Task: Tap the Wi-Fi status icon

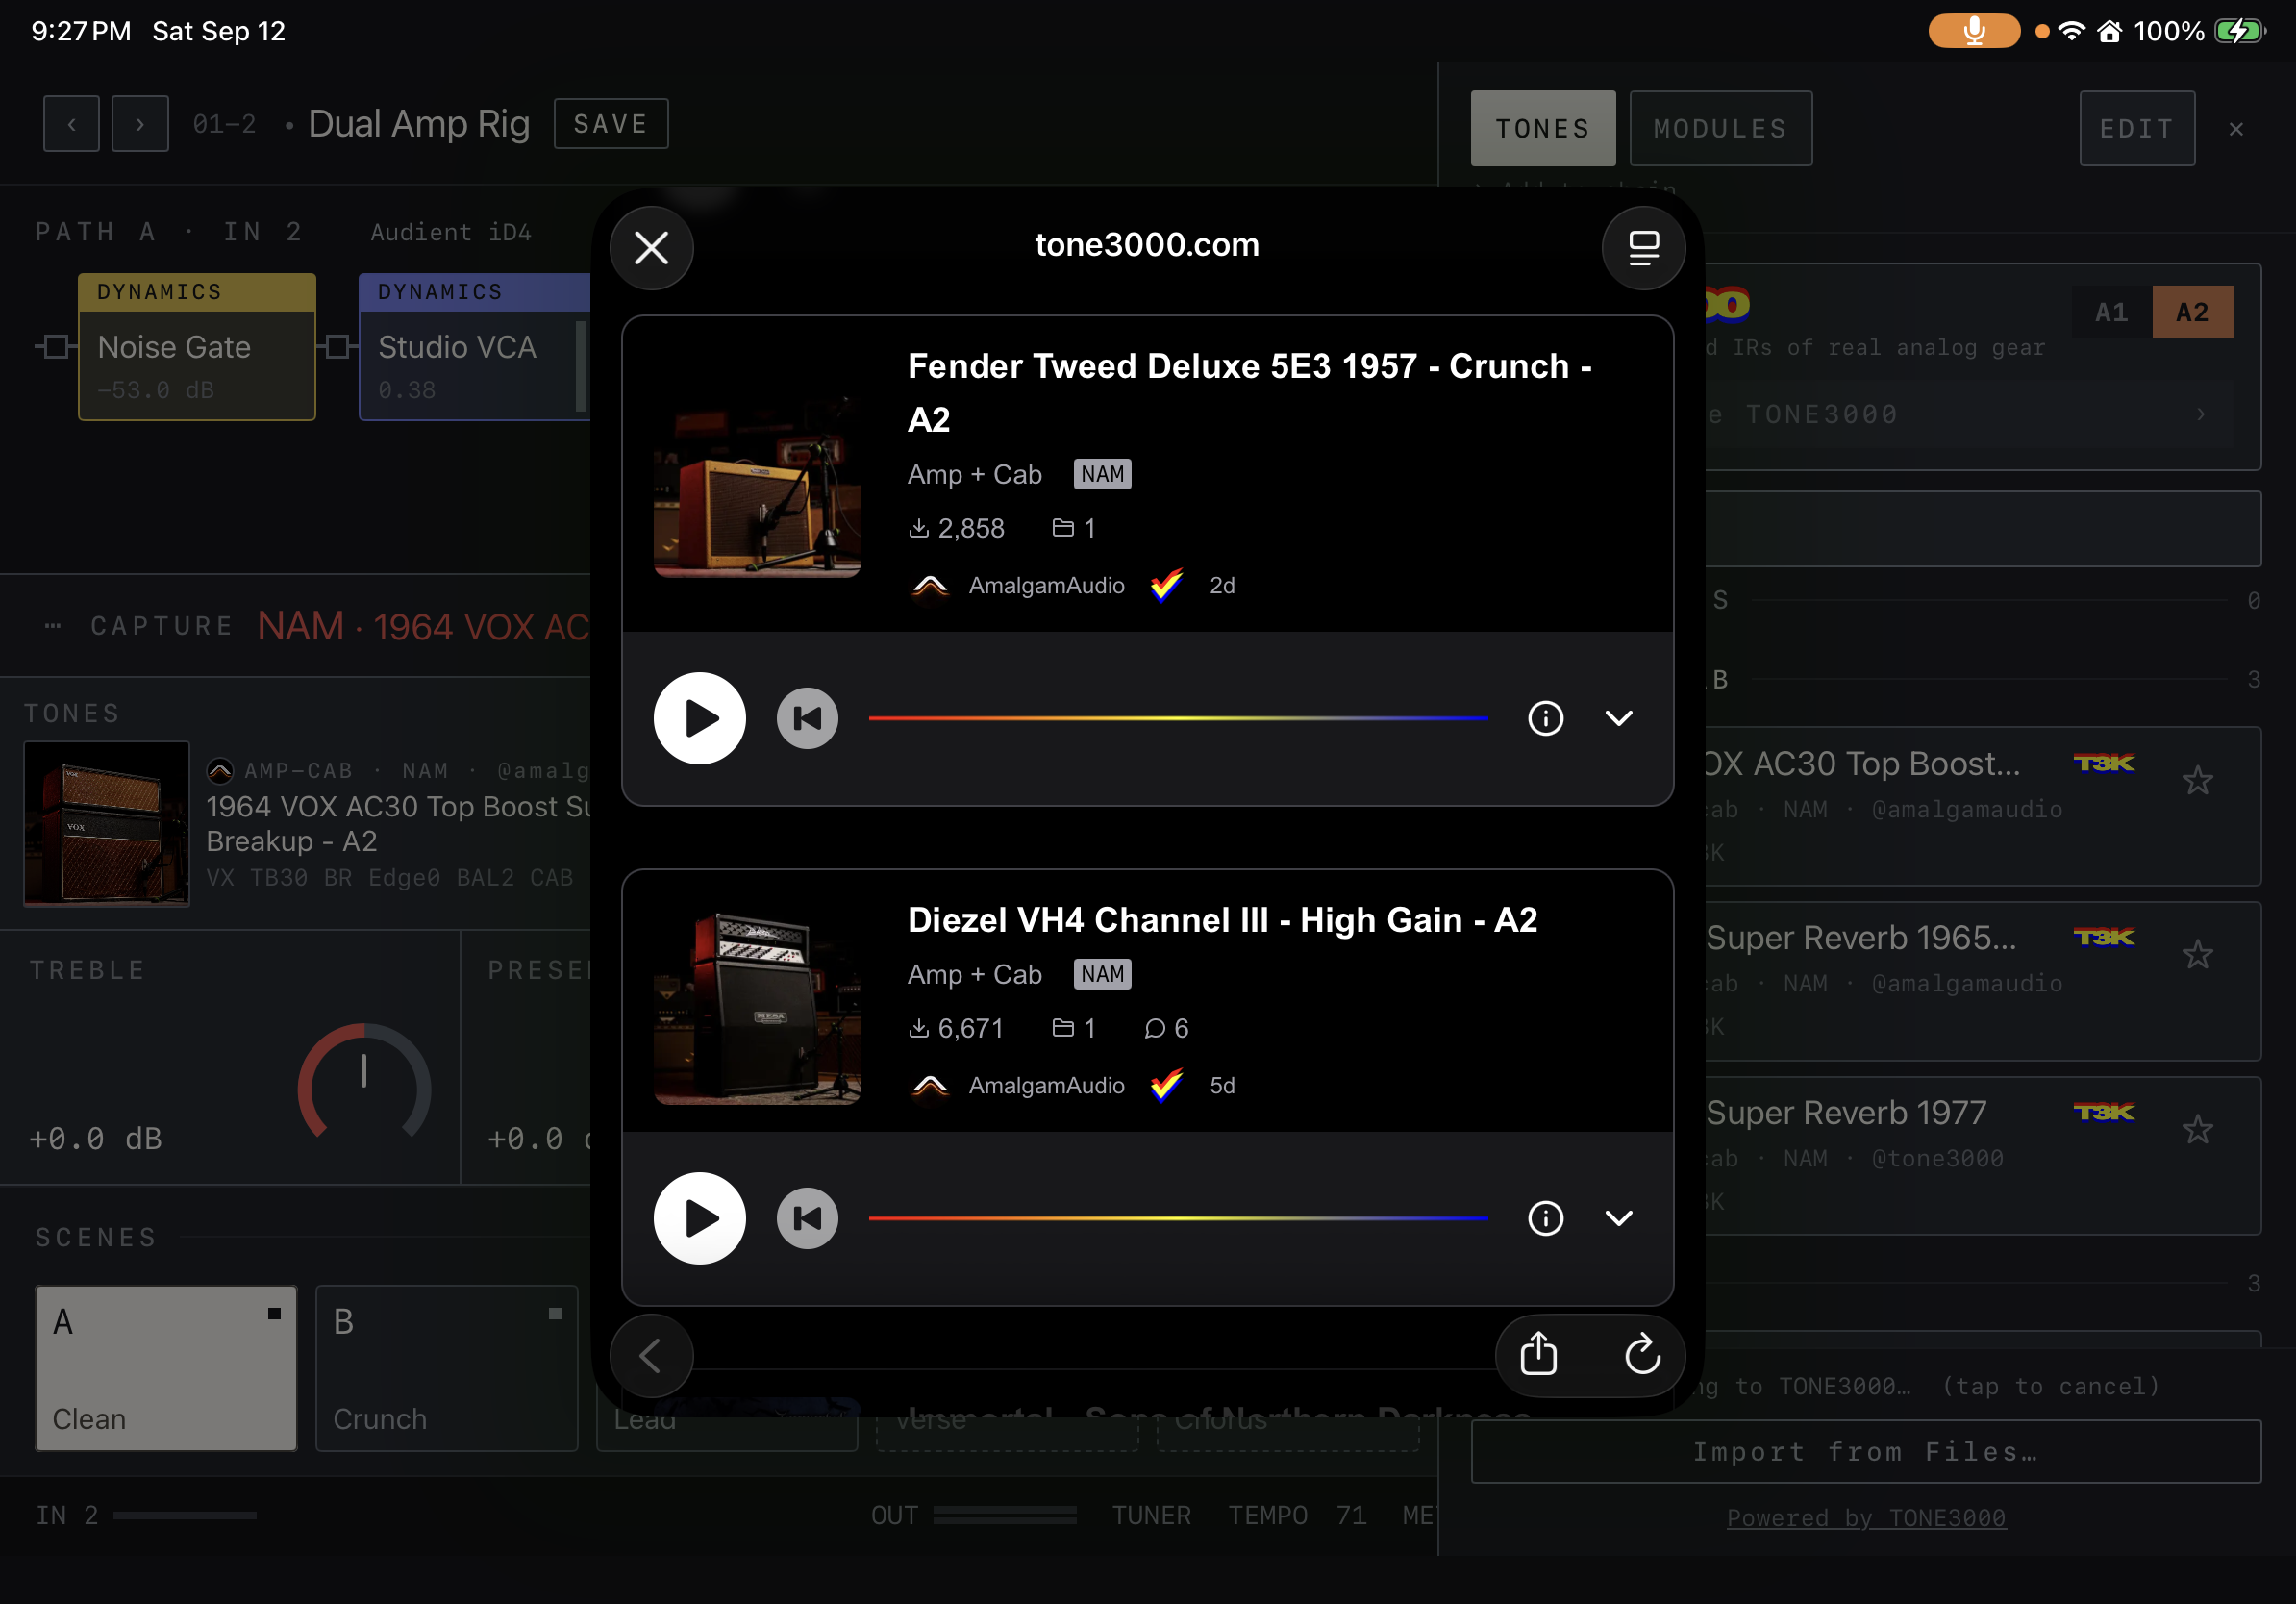Action: pos(2072,31)
